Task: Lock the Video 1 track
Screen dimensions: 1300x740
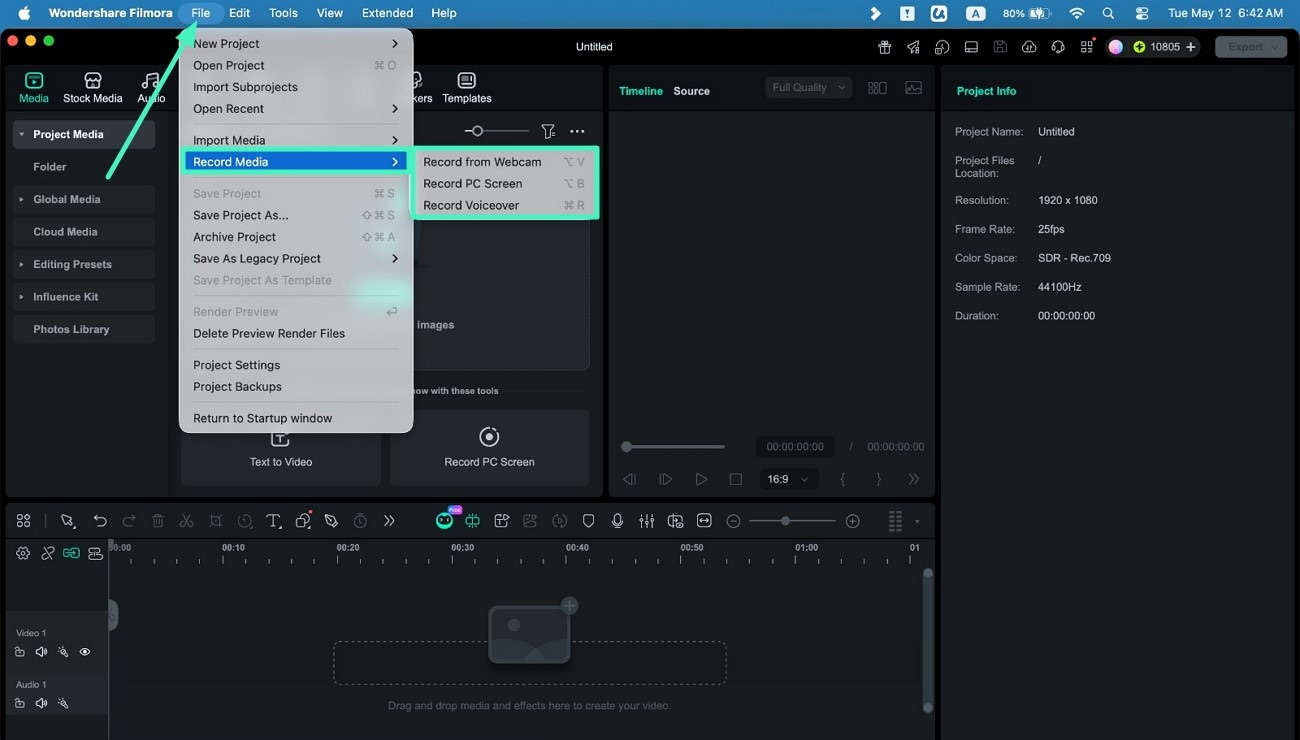Action: 20,652
